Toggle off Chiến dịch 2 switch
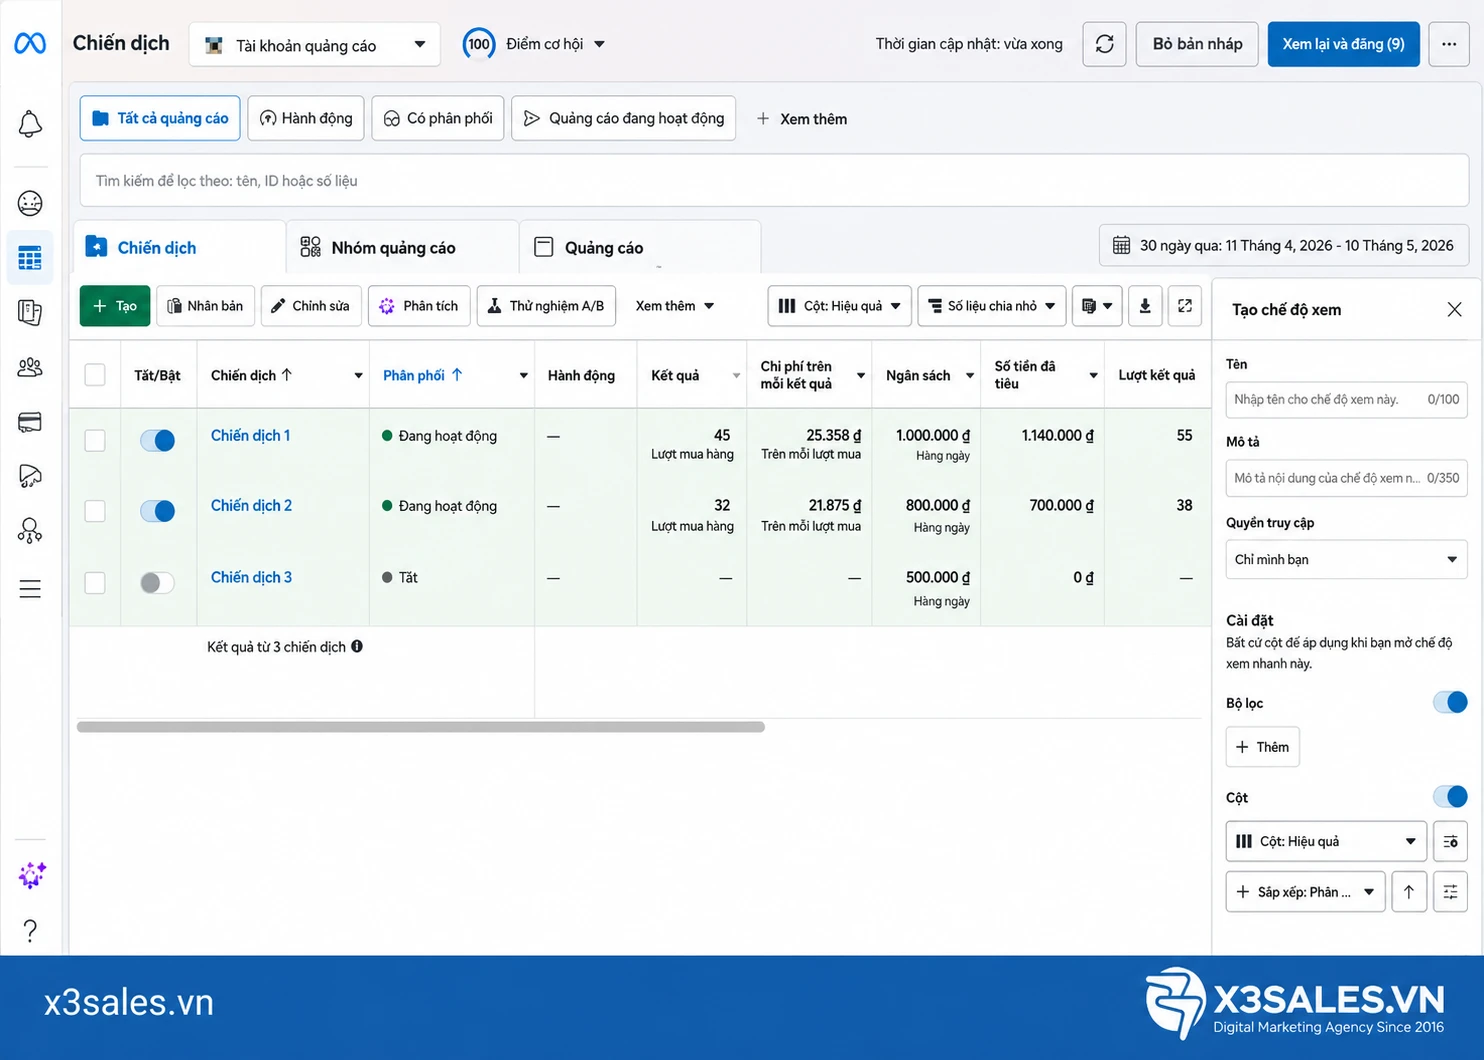 158,511
